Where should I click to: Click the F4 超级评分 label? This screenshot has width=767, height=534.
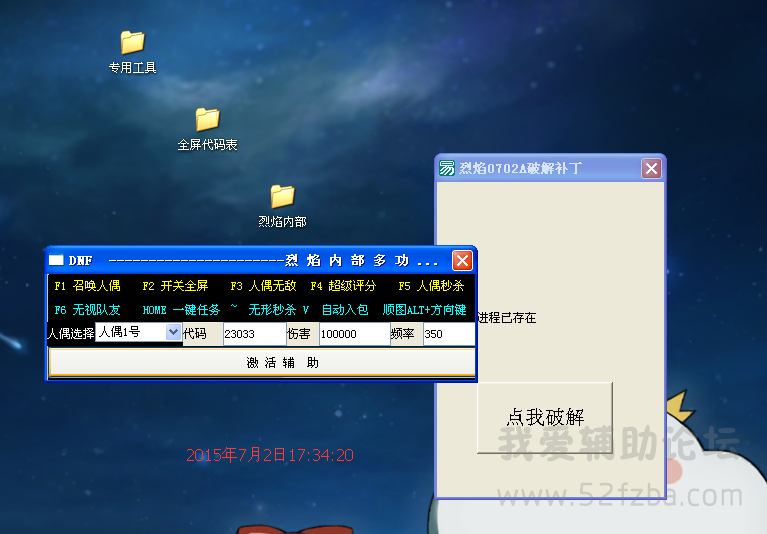click(x=343, y=286)
